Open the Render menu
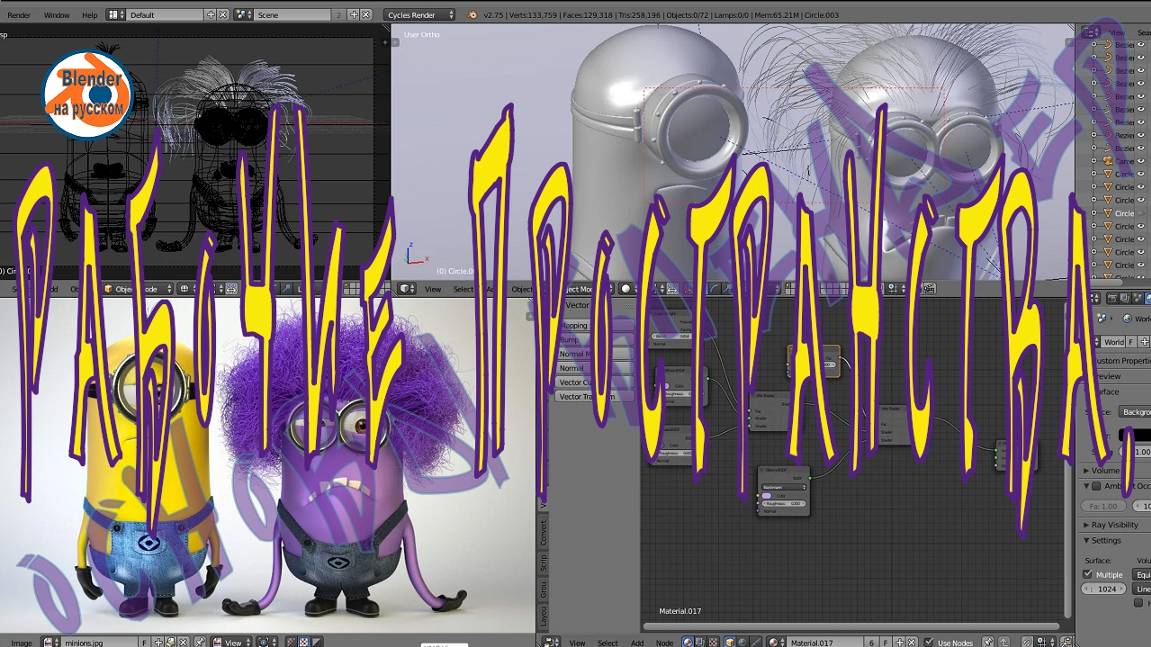1151x647 pixels. click(x=18, y=15)
